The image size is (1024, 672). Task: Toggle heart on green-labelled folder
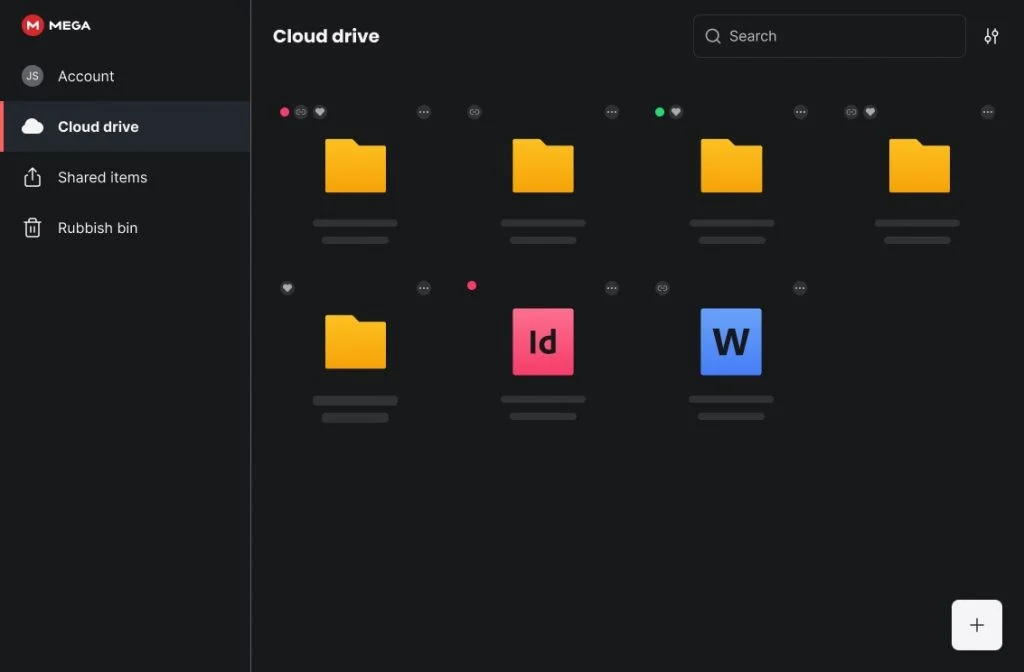pos(676,112)
